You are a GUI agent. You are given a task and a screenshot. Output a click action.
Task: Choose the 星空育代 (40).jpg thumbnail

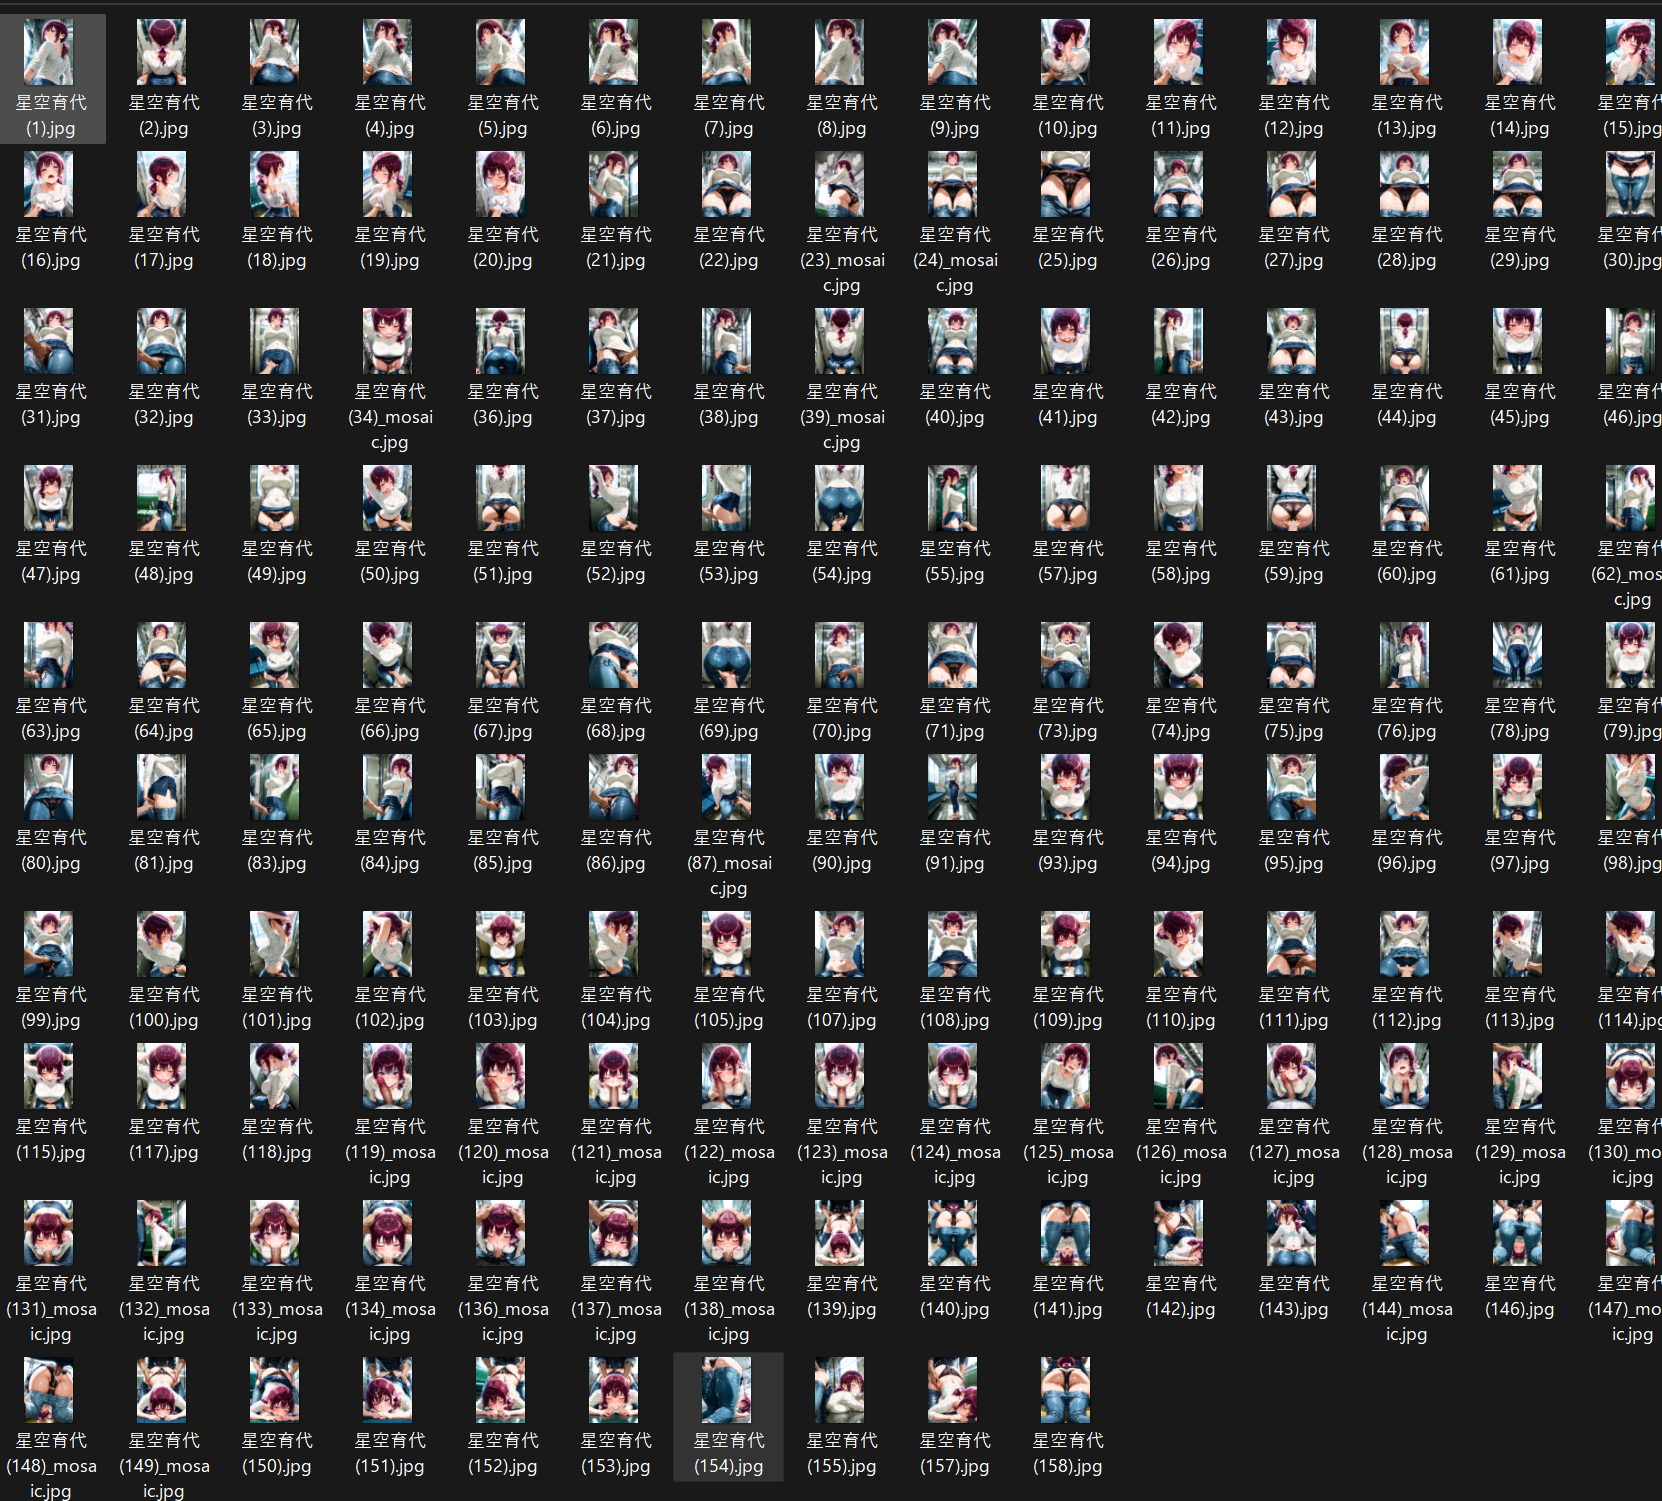[953, 341]
